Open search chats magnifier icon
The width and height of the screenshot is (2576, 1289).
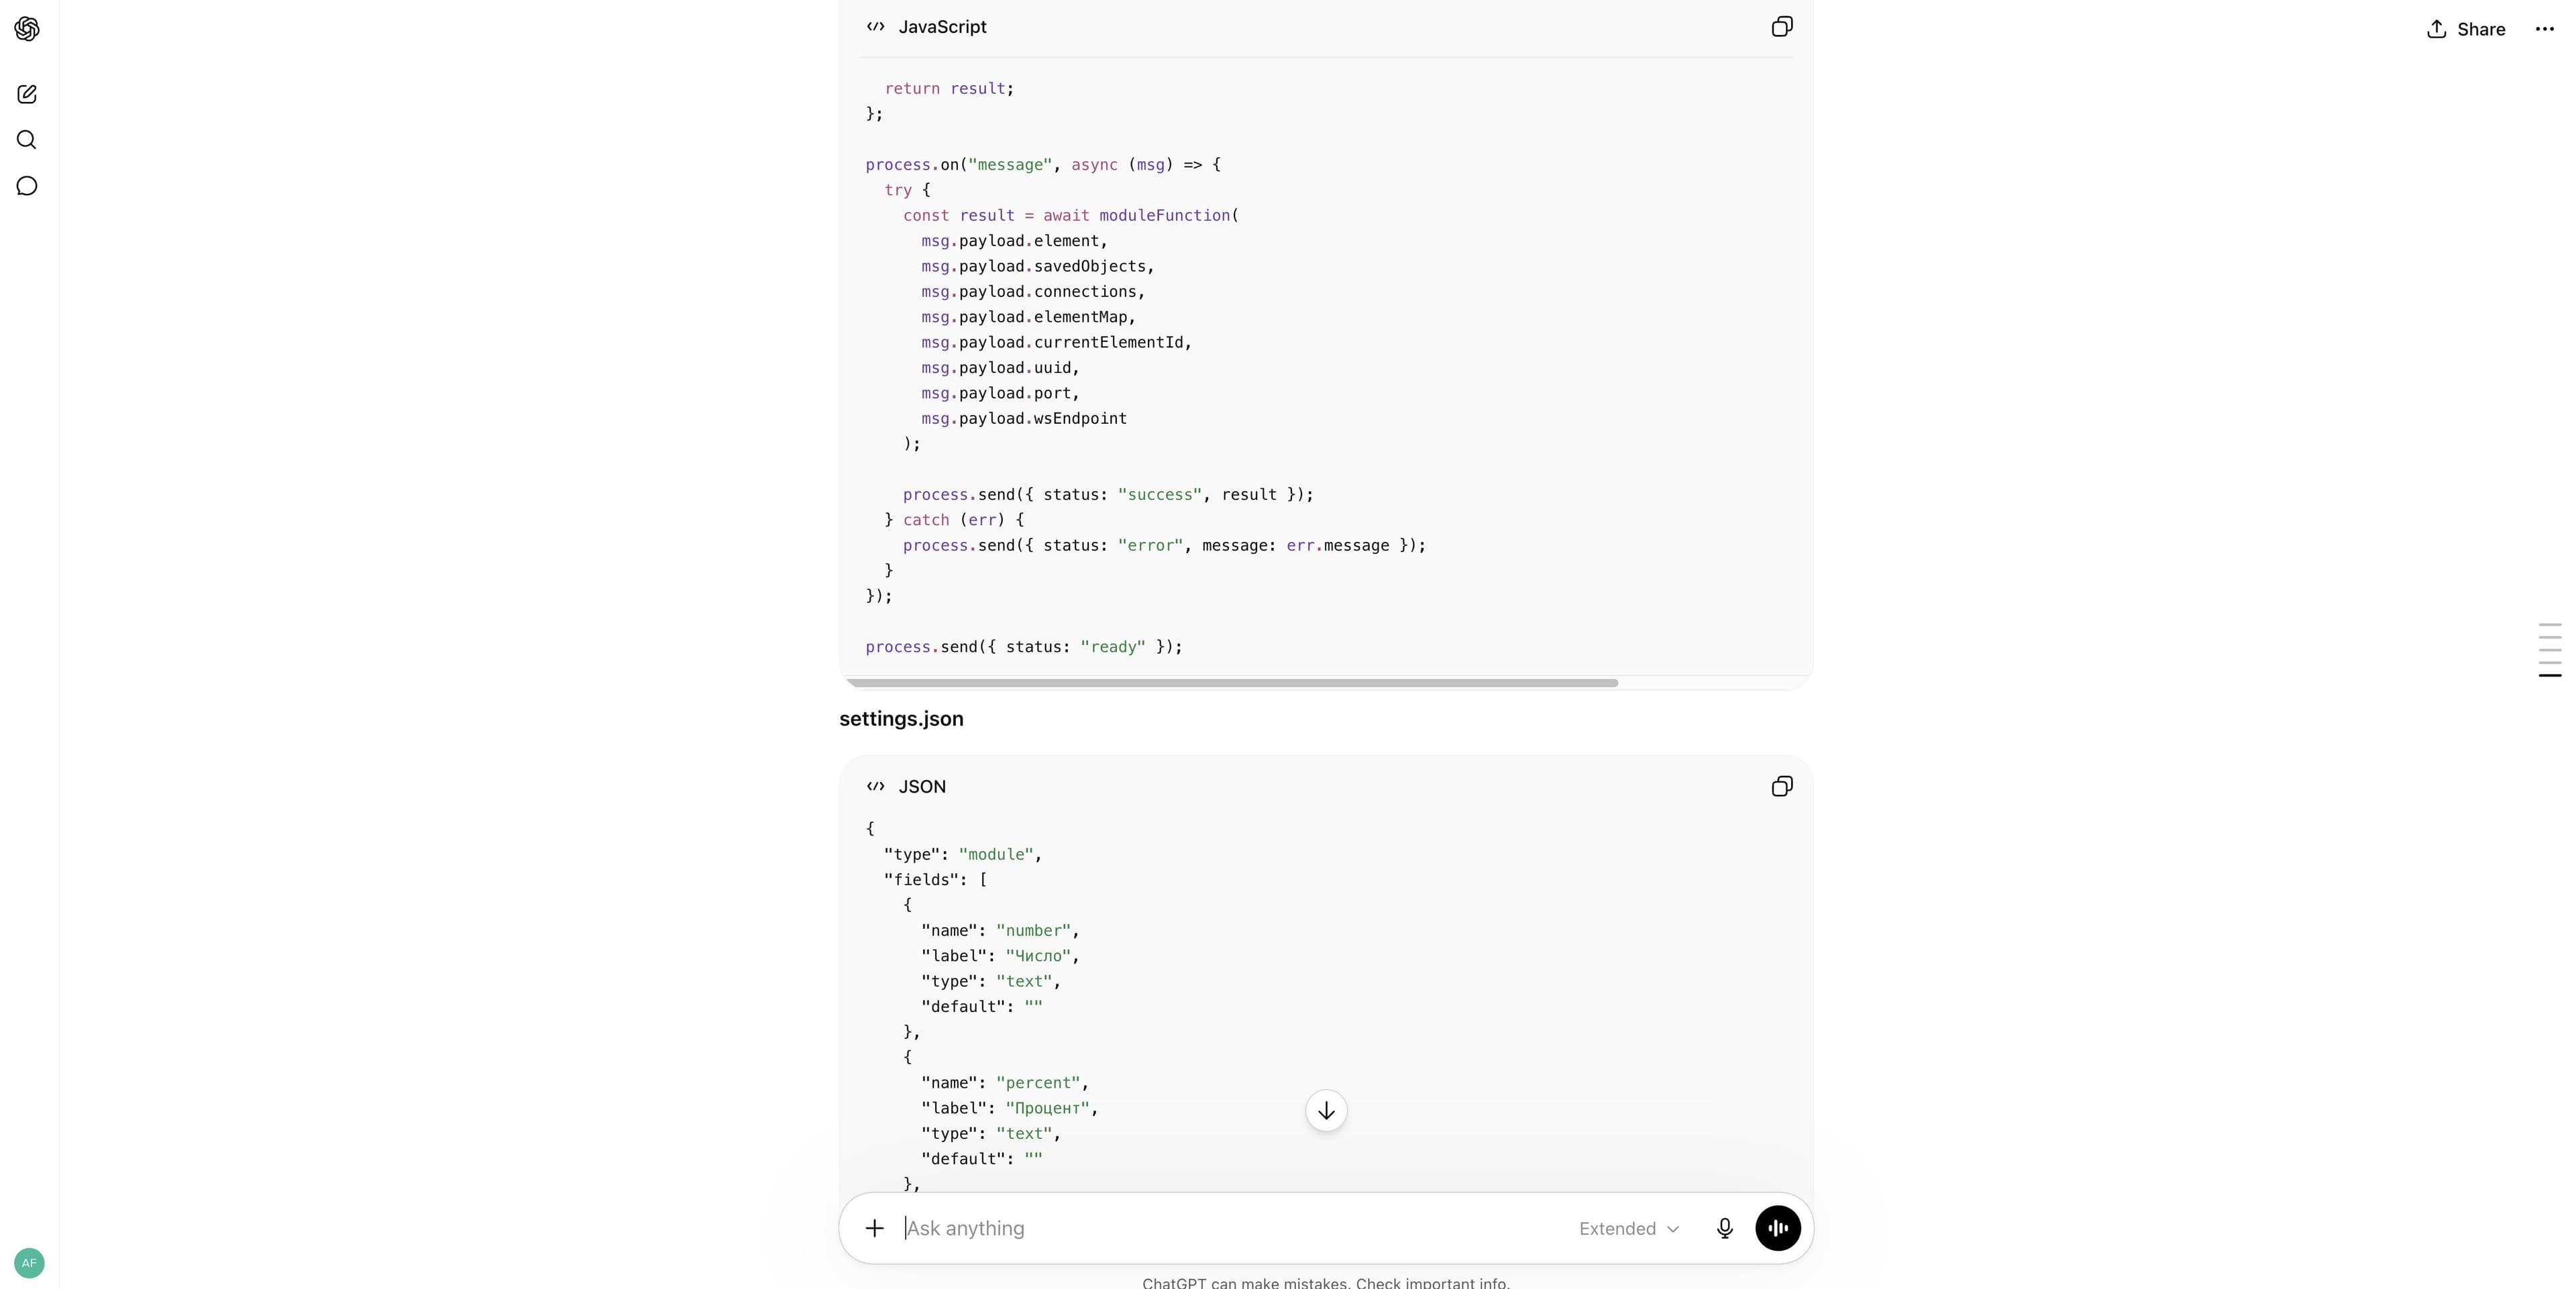(x=27, y=140)
